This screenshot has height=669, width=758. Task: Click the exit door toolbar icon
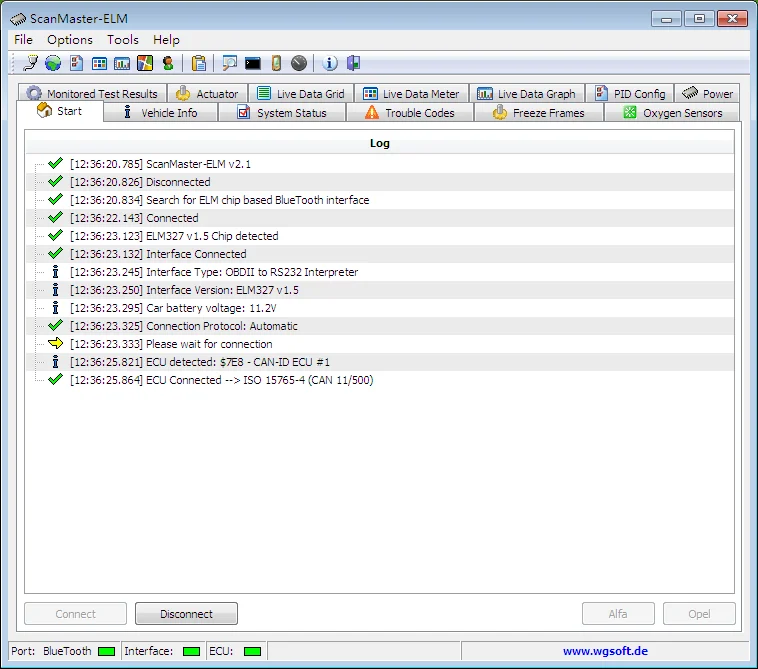353,63
